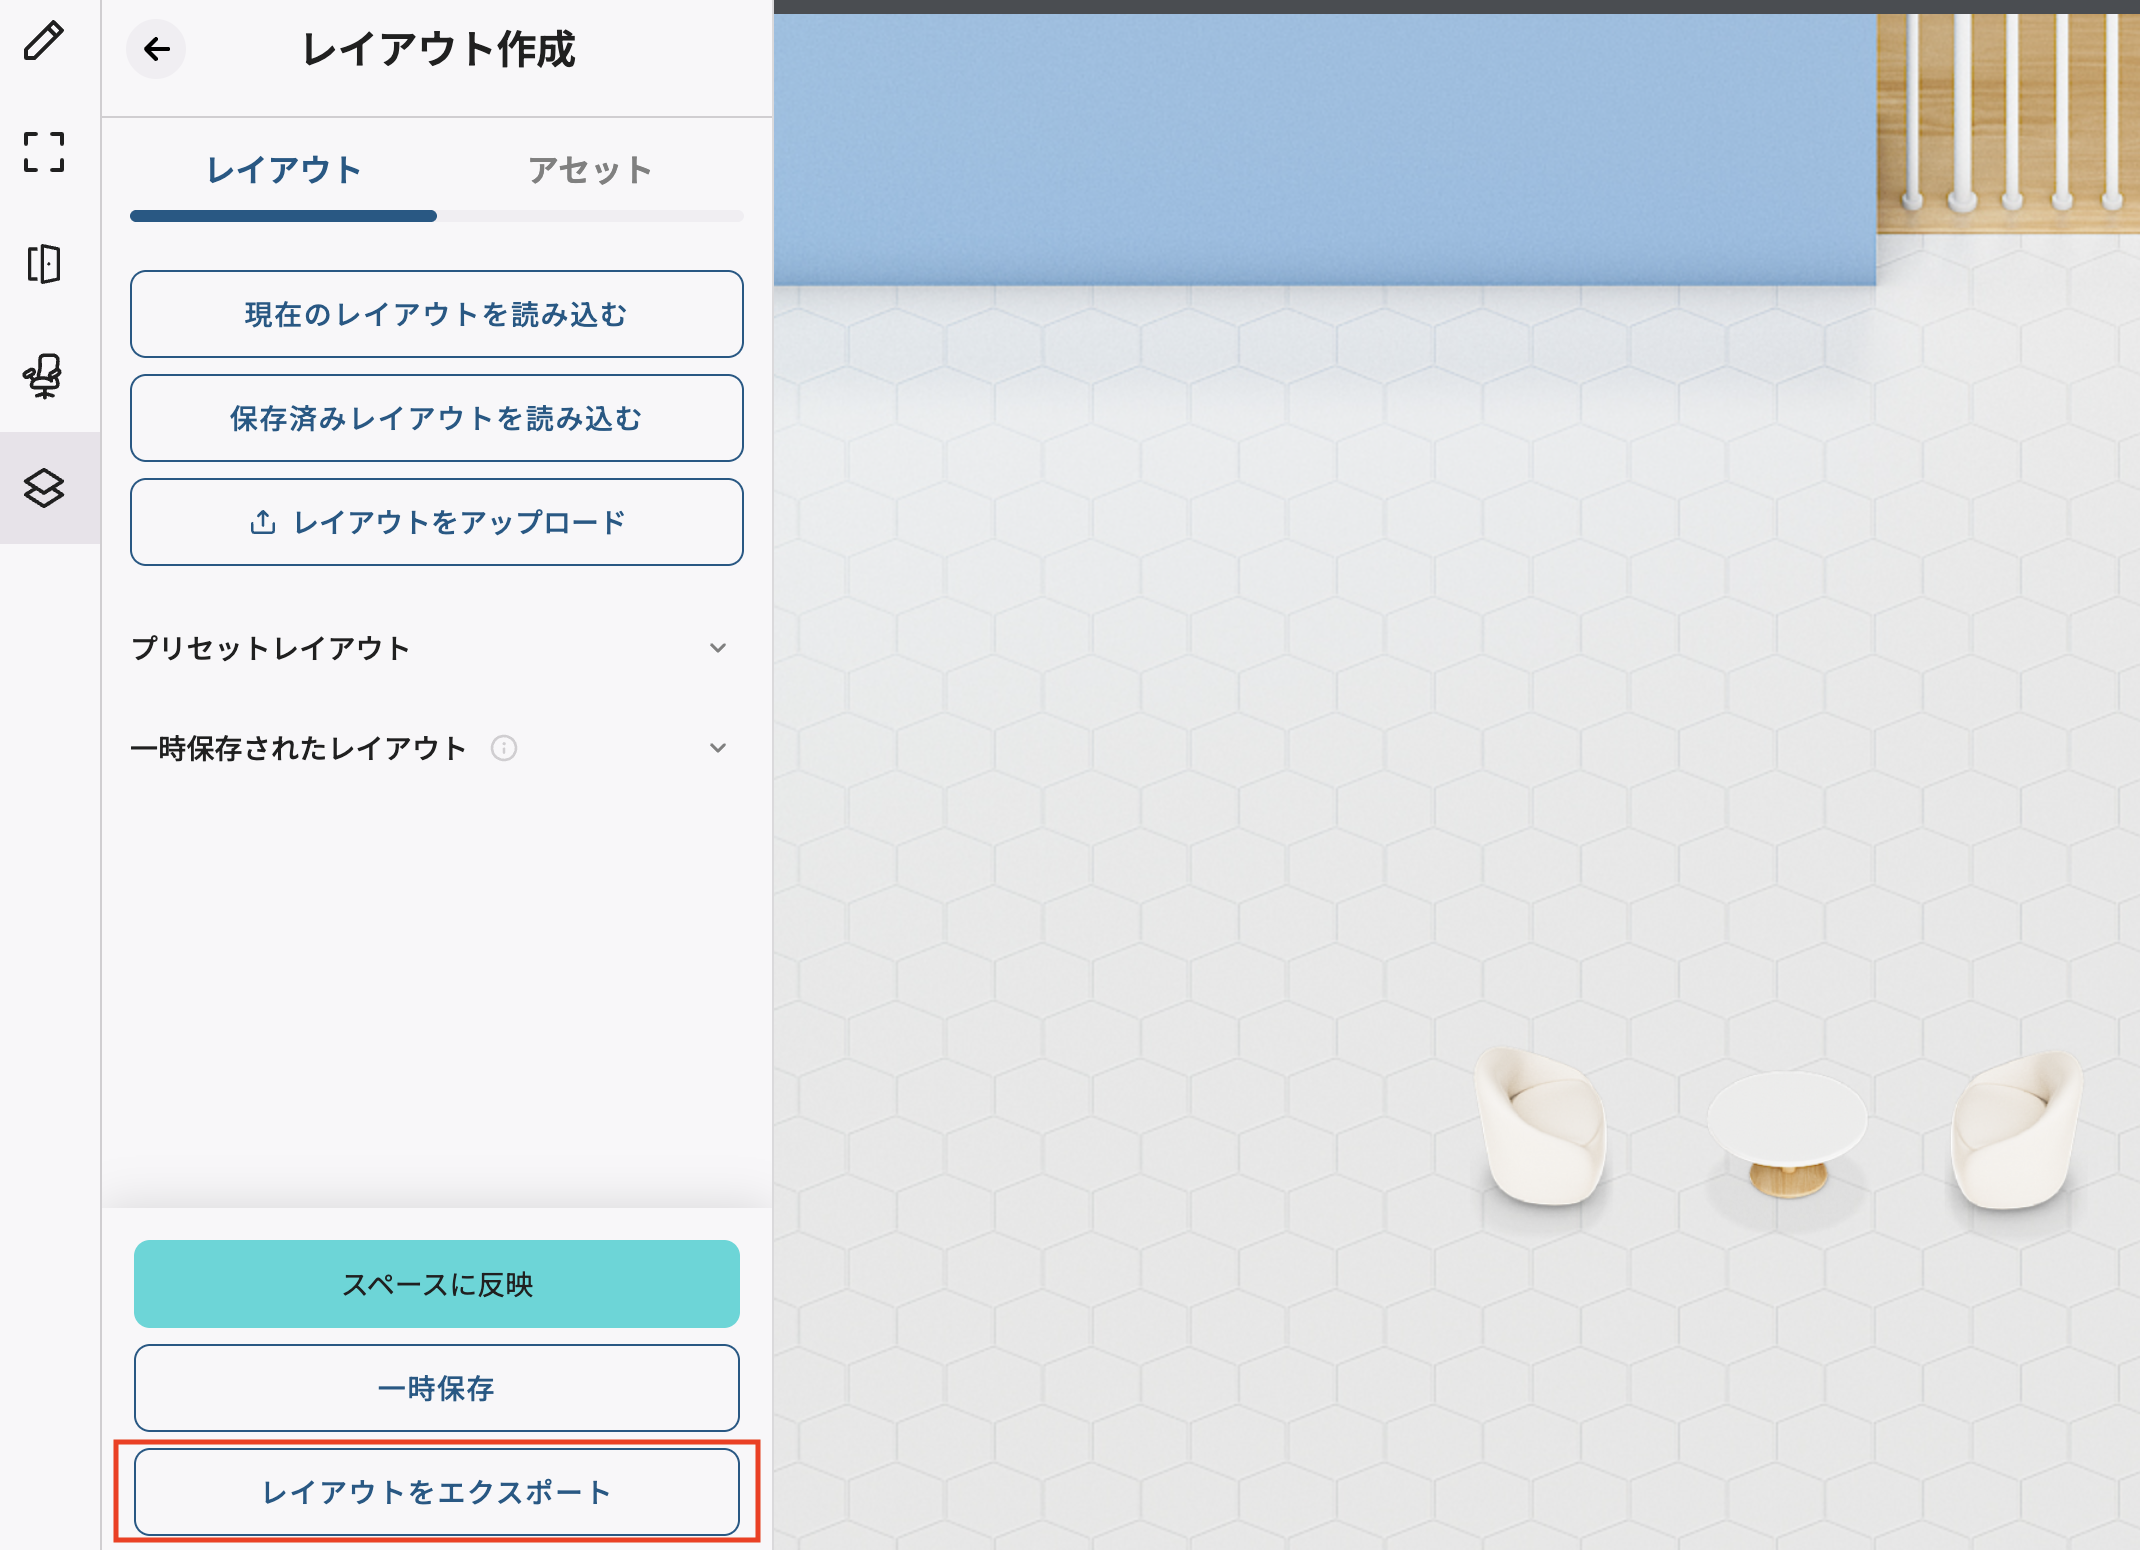Viewport: 2140px width, 1550px height.
Task: Select the round white table in the room
Action: (x=1787, y=1134)
